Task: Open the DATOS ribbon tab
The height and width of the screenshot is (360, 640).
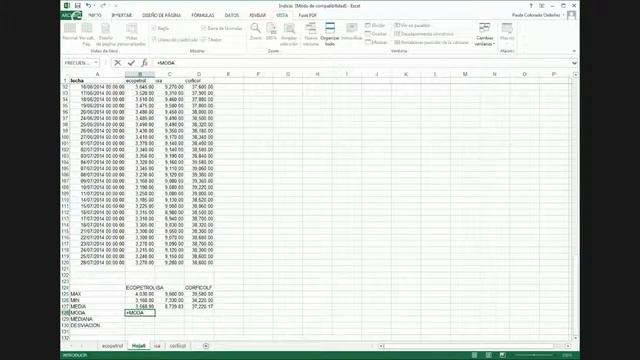Action: click(x=231, y=15)
